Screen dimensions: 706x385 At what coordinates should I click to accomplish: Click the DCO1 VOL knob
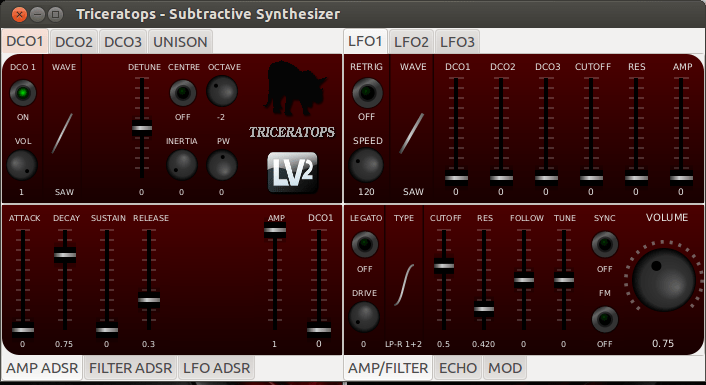22,165
